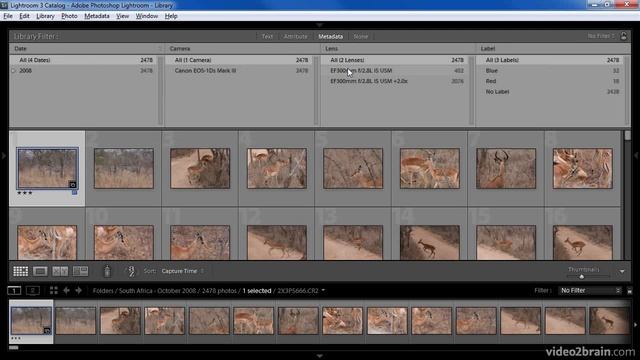The height and width of the screenshot is (360, 640).
Task: Click badge on first filmstrip thumbnail
Action: click(x=47, y=330)
